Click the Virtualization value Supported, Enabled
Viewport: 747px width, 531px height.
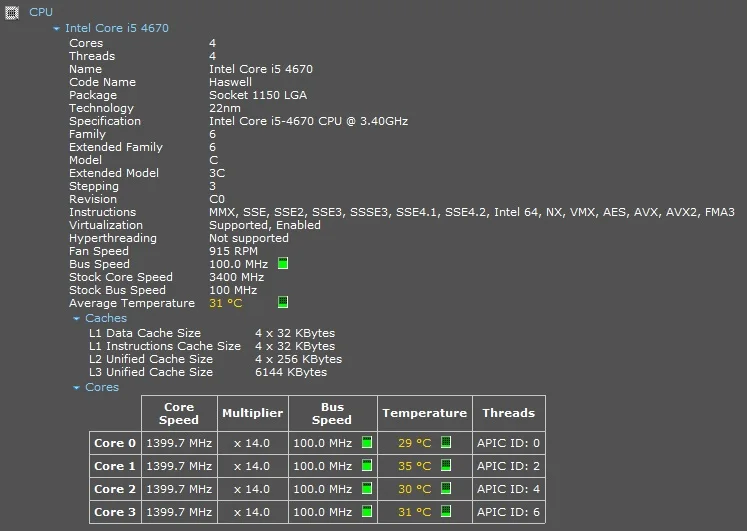tap(265, 225)
